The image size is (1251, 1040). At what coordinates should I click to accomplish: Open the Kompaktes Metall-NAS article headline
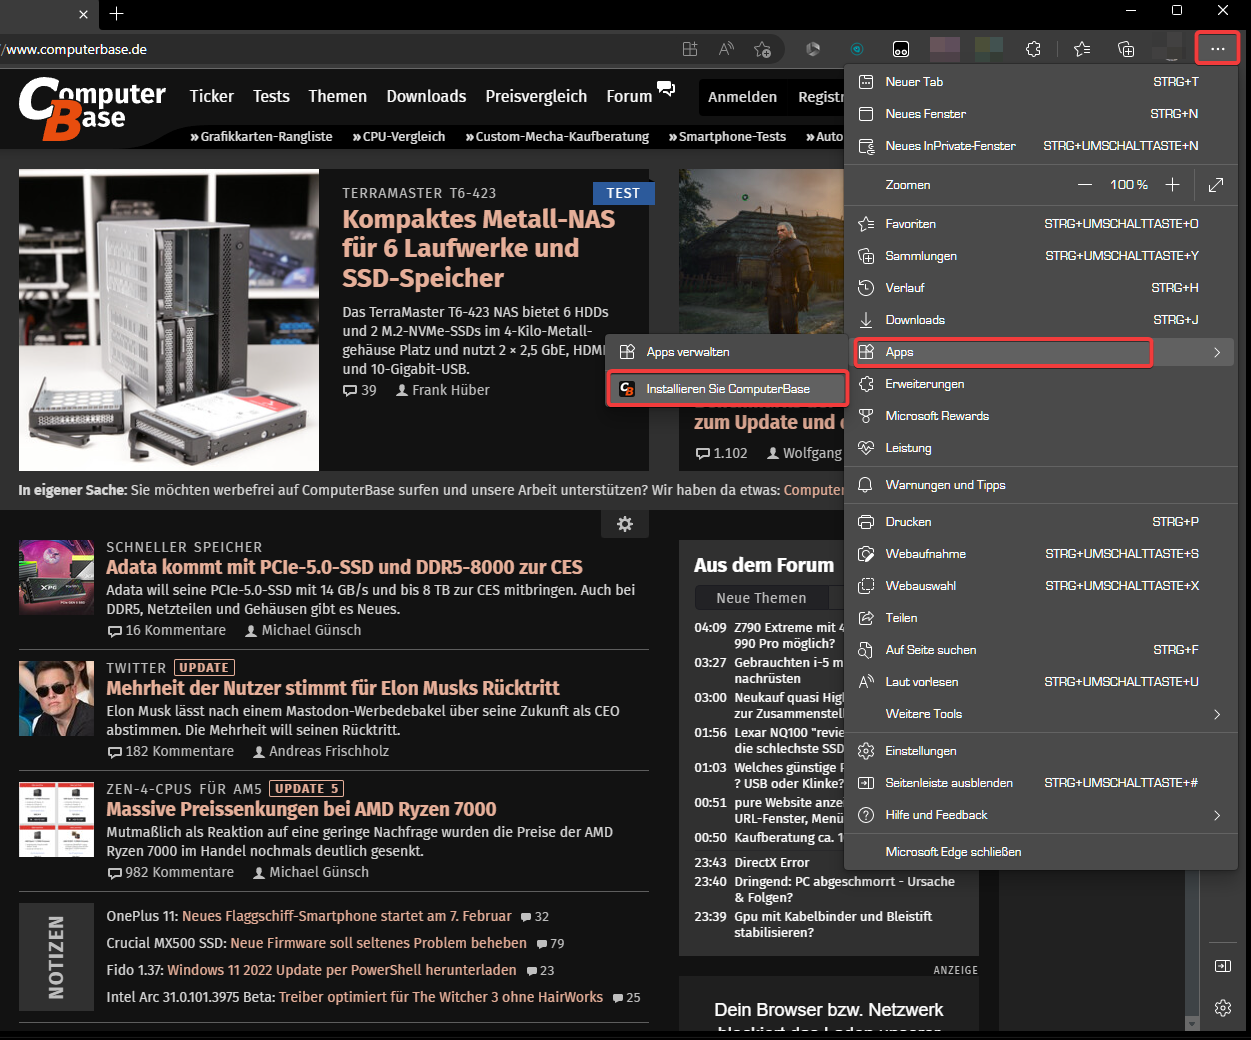(x=479, y=248)
